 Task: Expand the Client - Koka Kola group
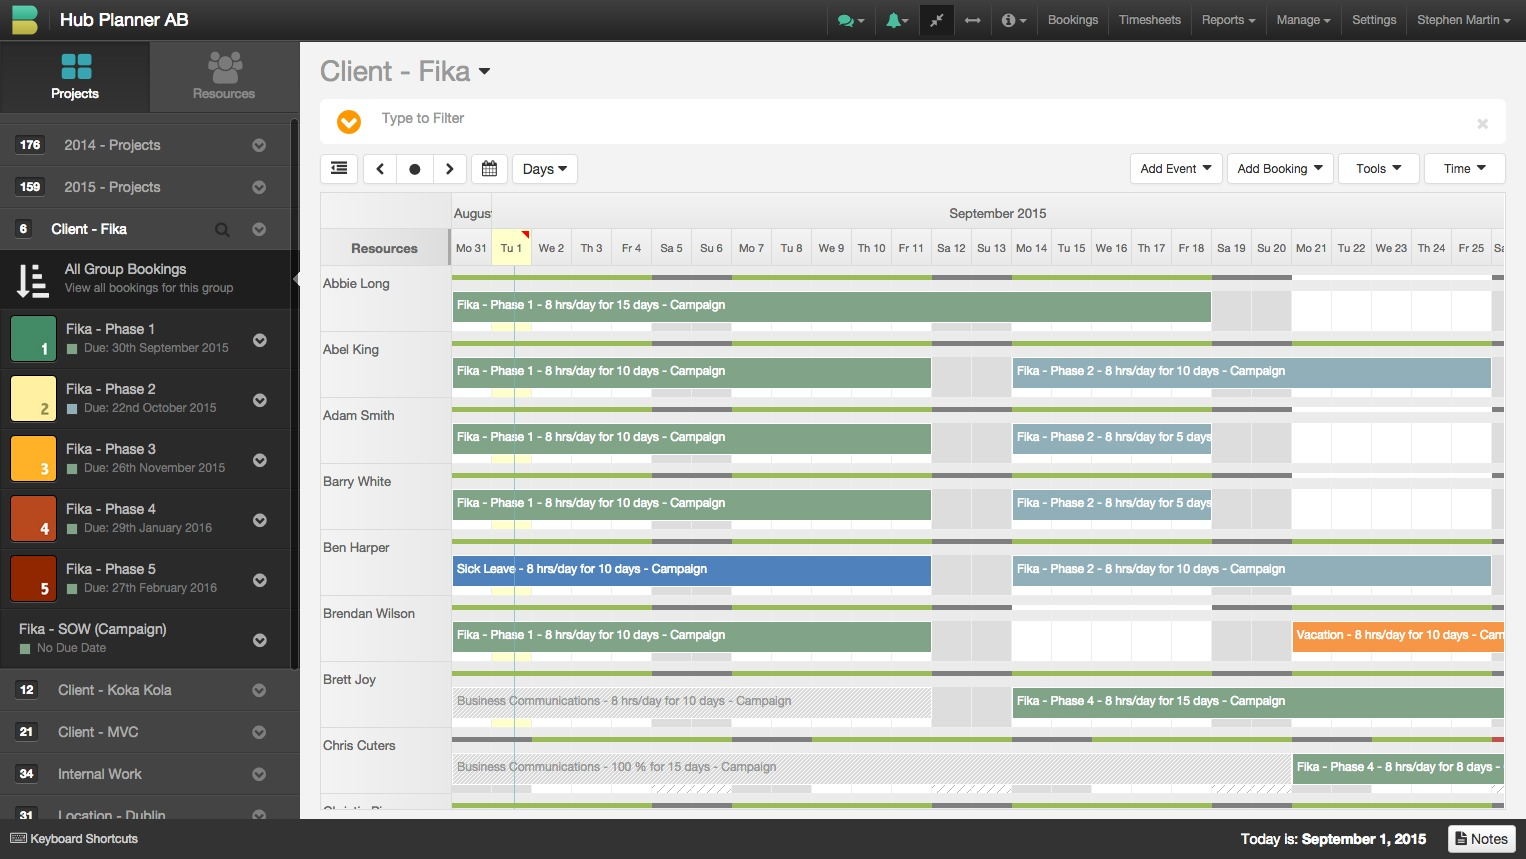[259, 690]
